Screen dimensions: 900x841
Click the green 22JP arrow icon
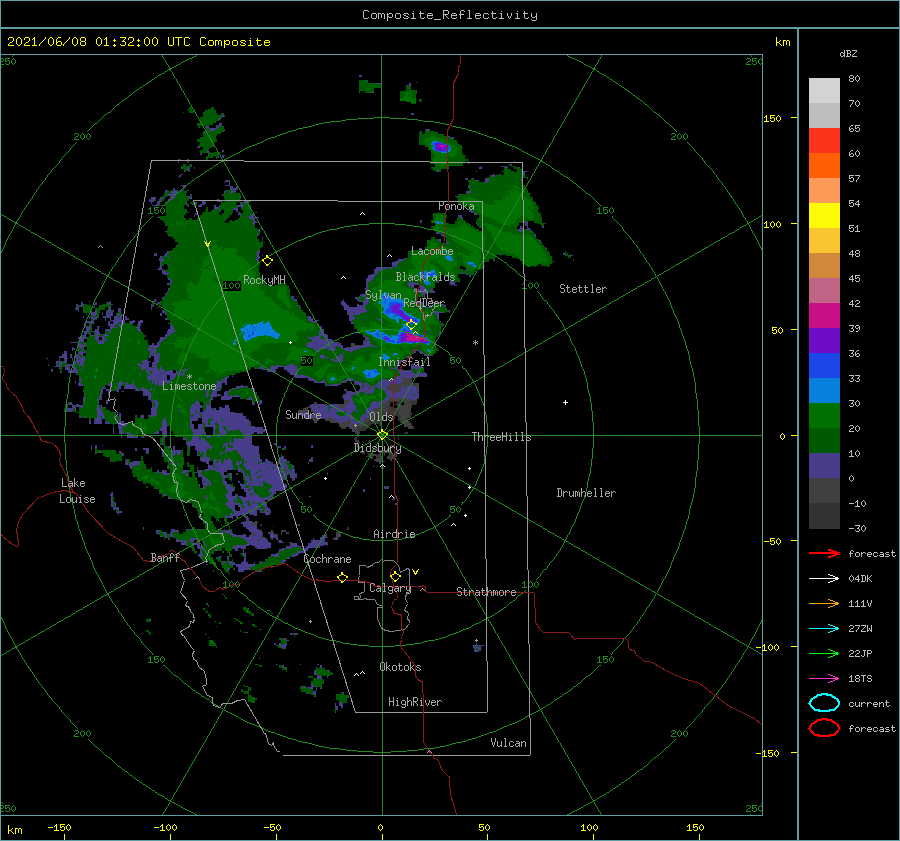[824, 653]
